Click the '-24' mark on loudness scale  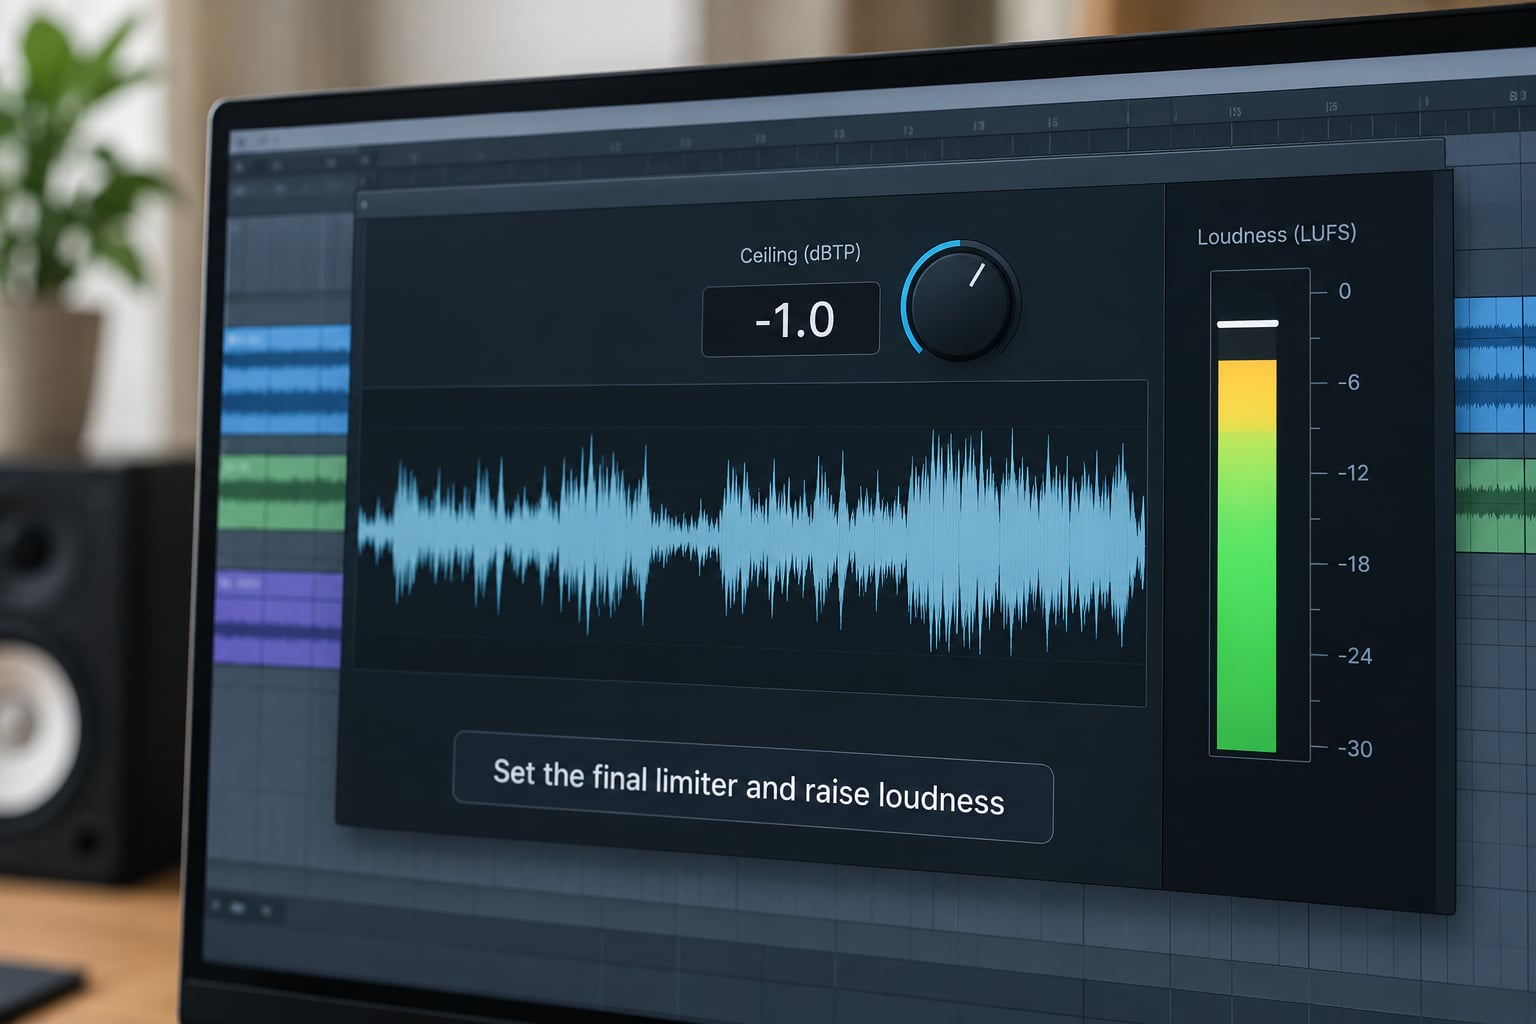(x=1354, y=656)
